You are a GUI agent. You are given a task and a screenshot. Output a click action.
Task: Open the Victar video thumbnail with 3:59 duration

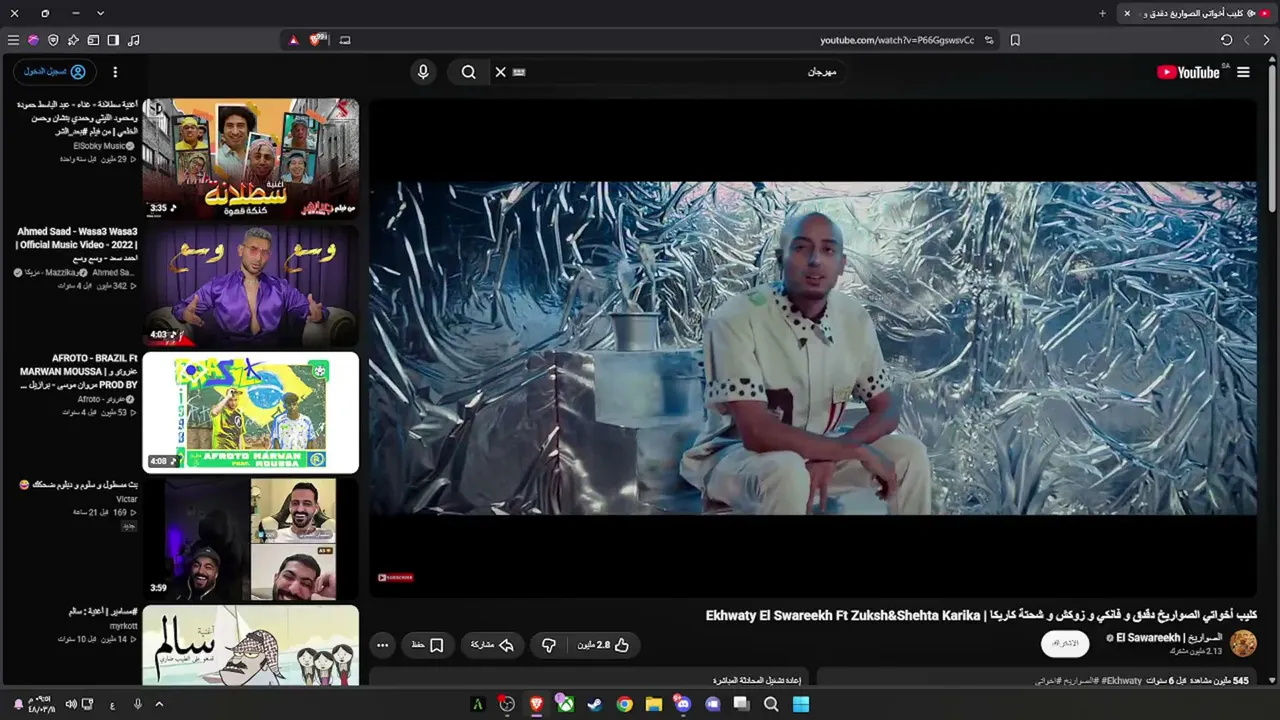click(250, 539)
